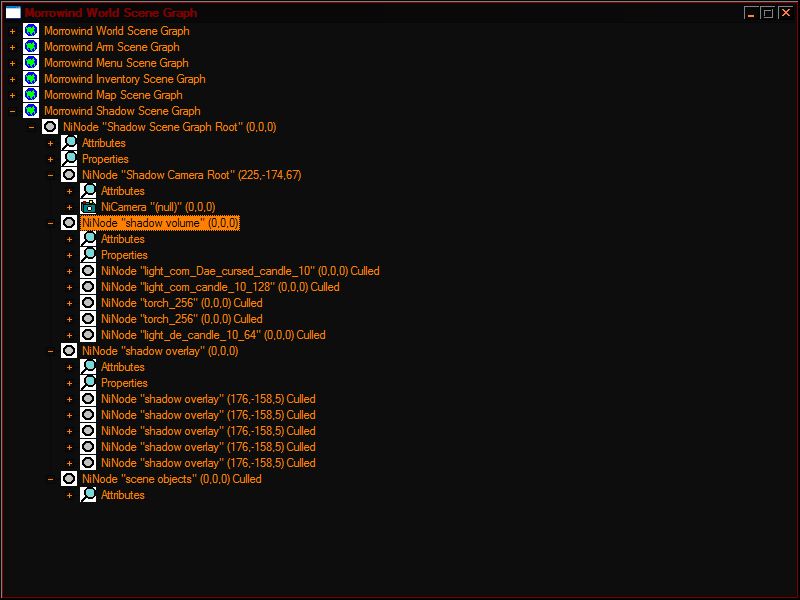Collapse the Shadow Camera Root node
This screenshot has height=600, width=800.
click(50, 175)
